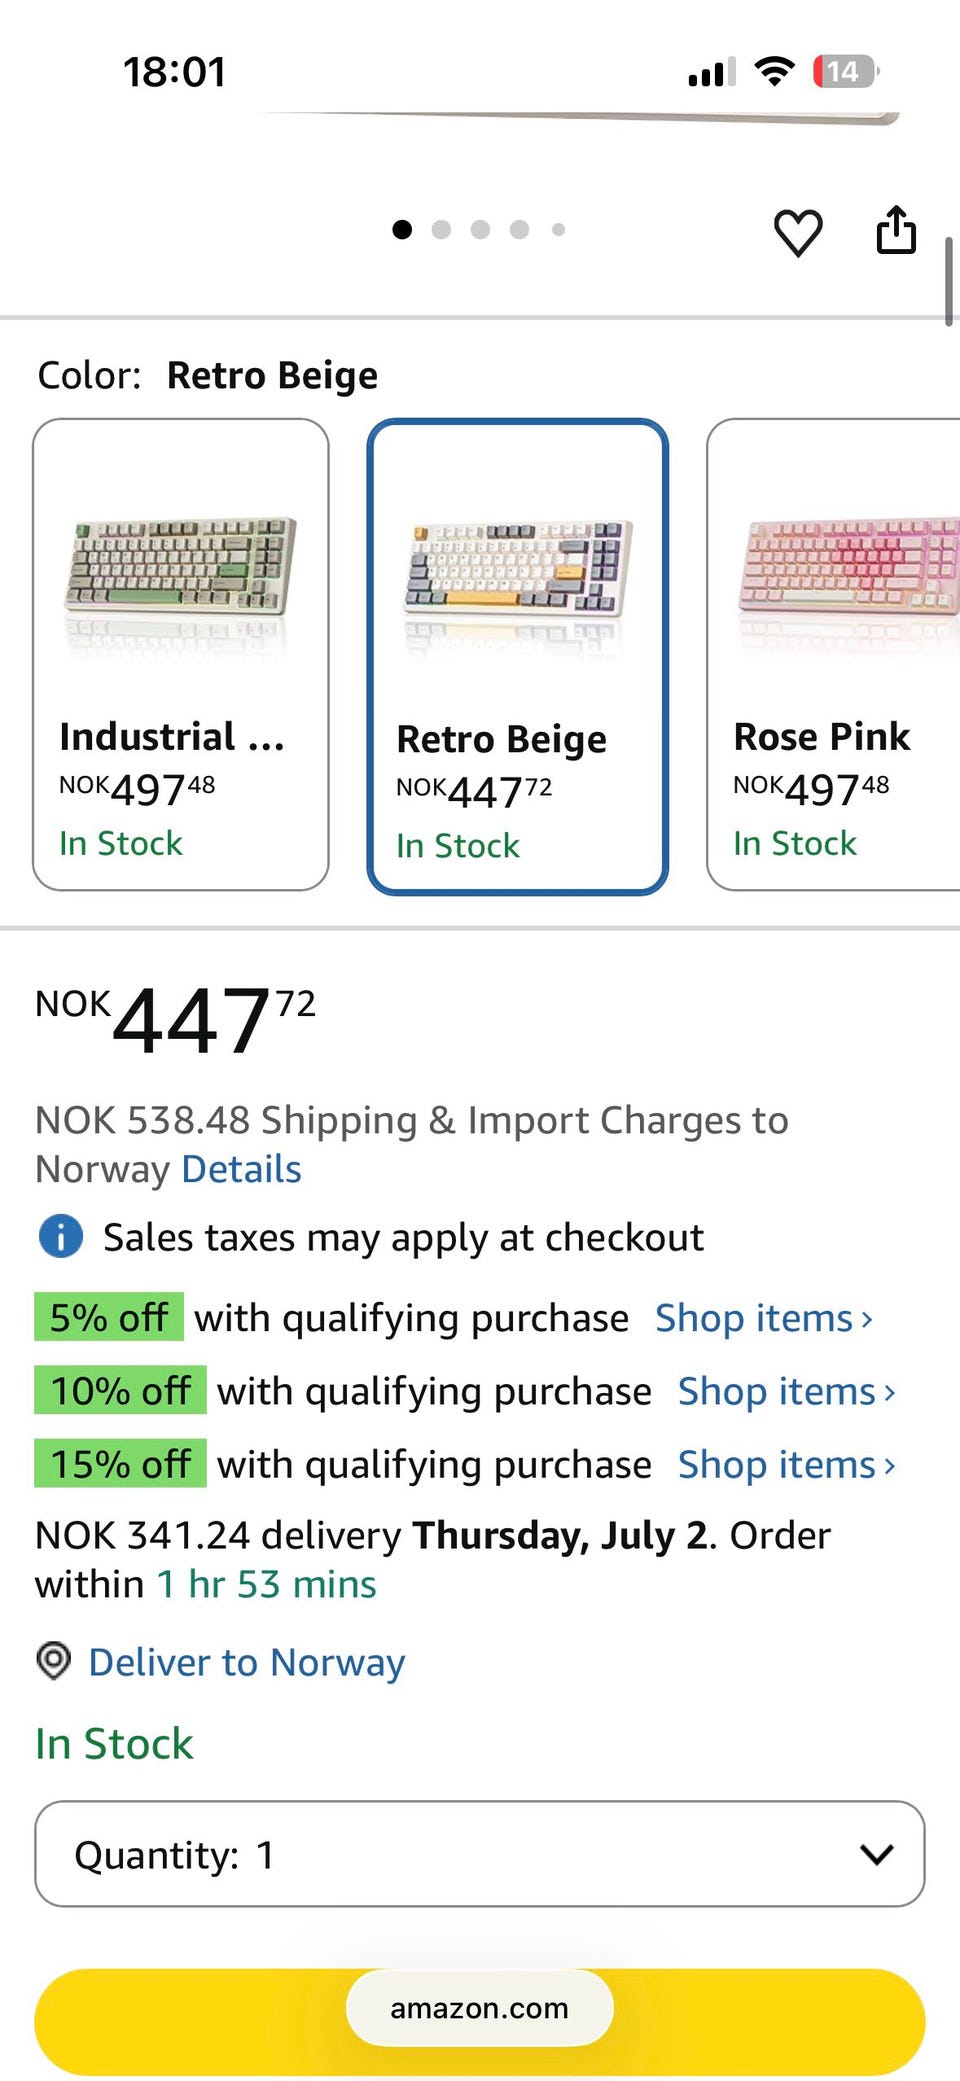The width and height of the screenshot is (960, 2081).
Task: Tap the yellow add to cart button
Action: point(480,2022)
